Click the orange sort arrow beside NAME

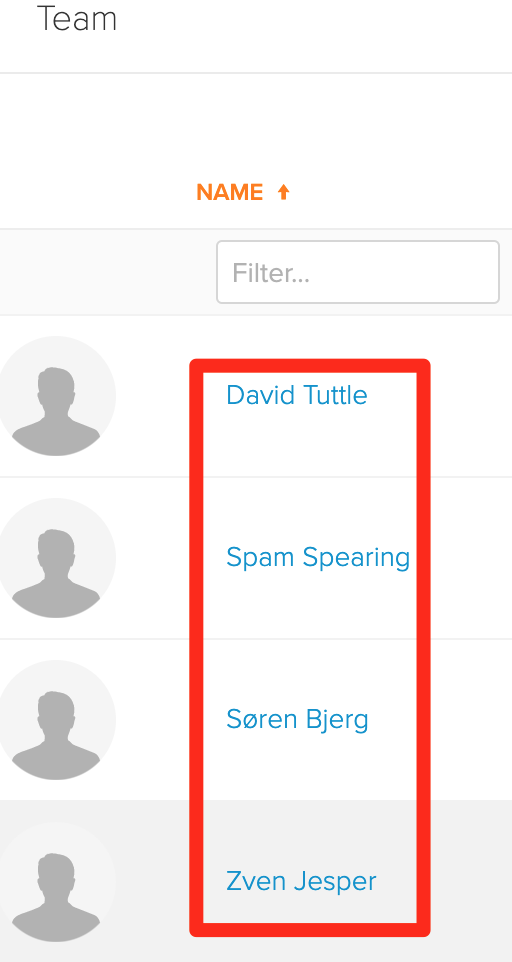283,193
